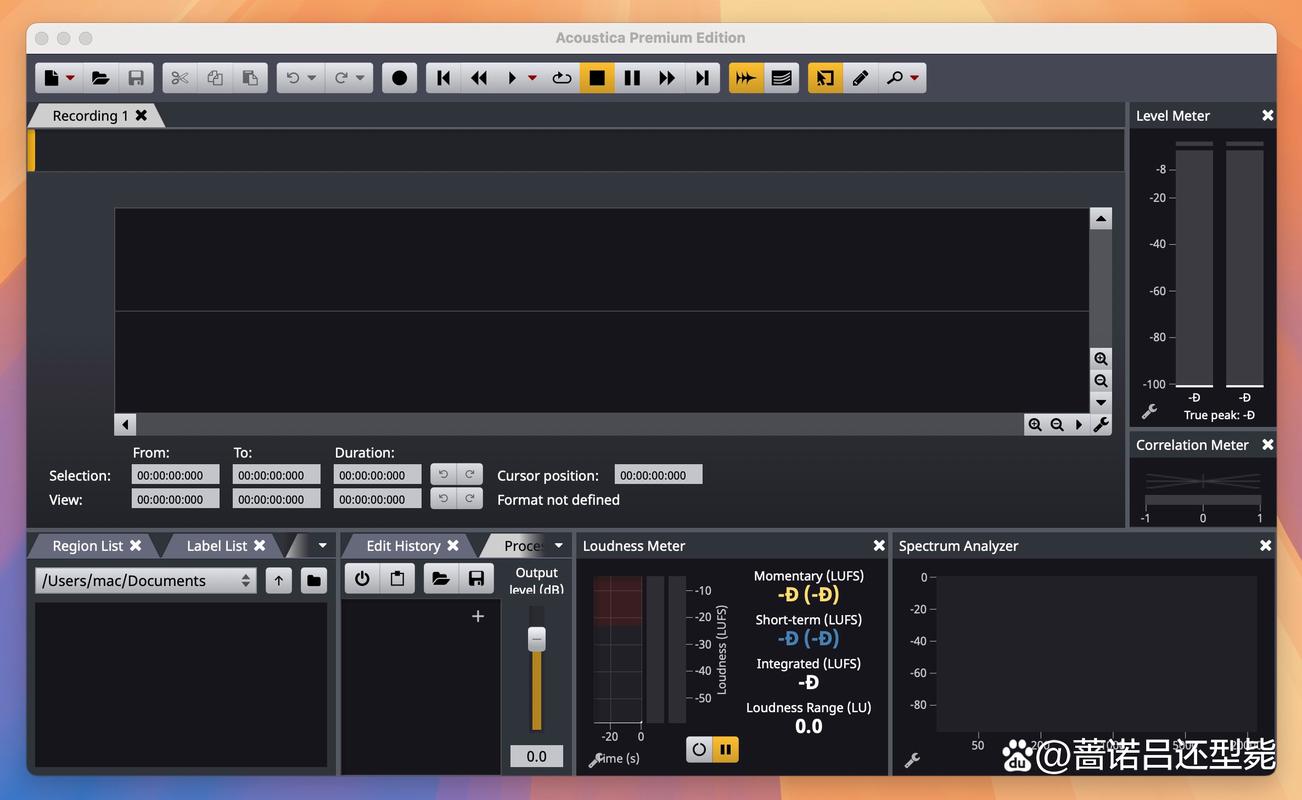Open play options dropdown arrow
The width and height of the screenshot is (1302, 800).
532,78
